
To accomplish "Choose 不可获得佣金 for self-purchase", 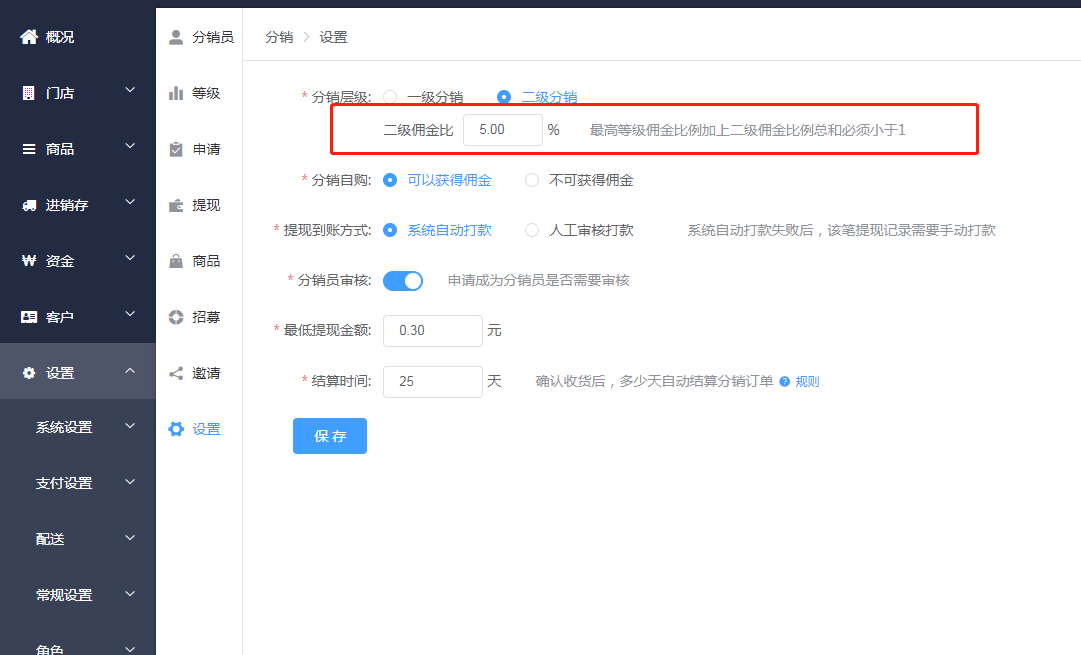I will click(532, 180).
